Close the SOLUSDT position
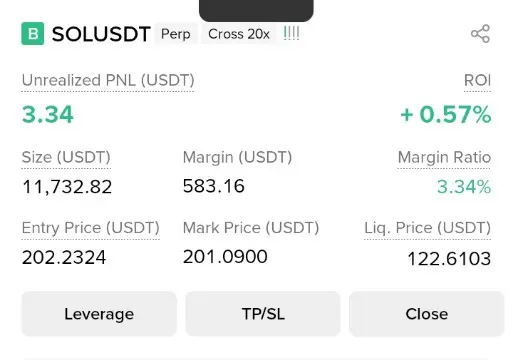 tap(427, 314)
